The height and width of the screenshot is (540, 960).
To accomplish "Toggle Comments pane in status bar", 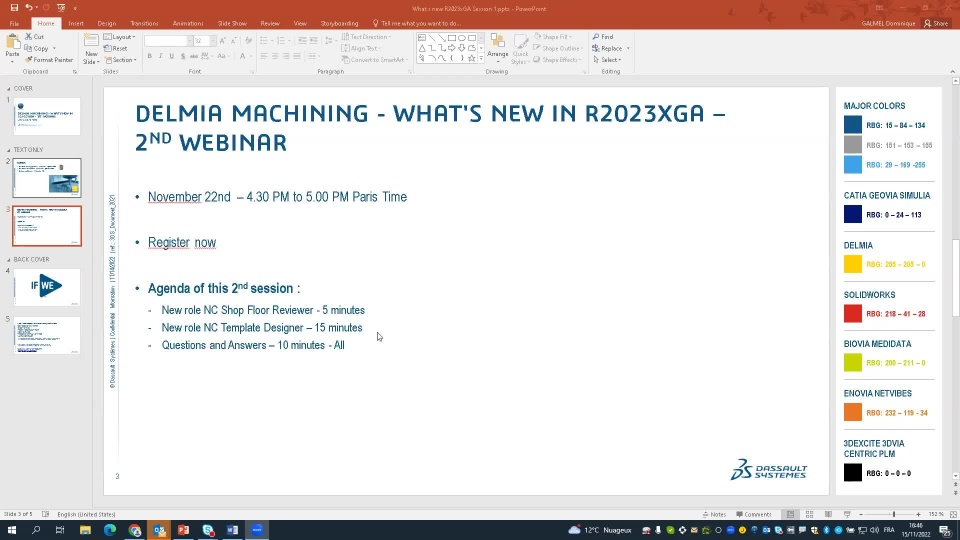I will click(754, 514).
